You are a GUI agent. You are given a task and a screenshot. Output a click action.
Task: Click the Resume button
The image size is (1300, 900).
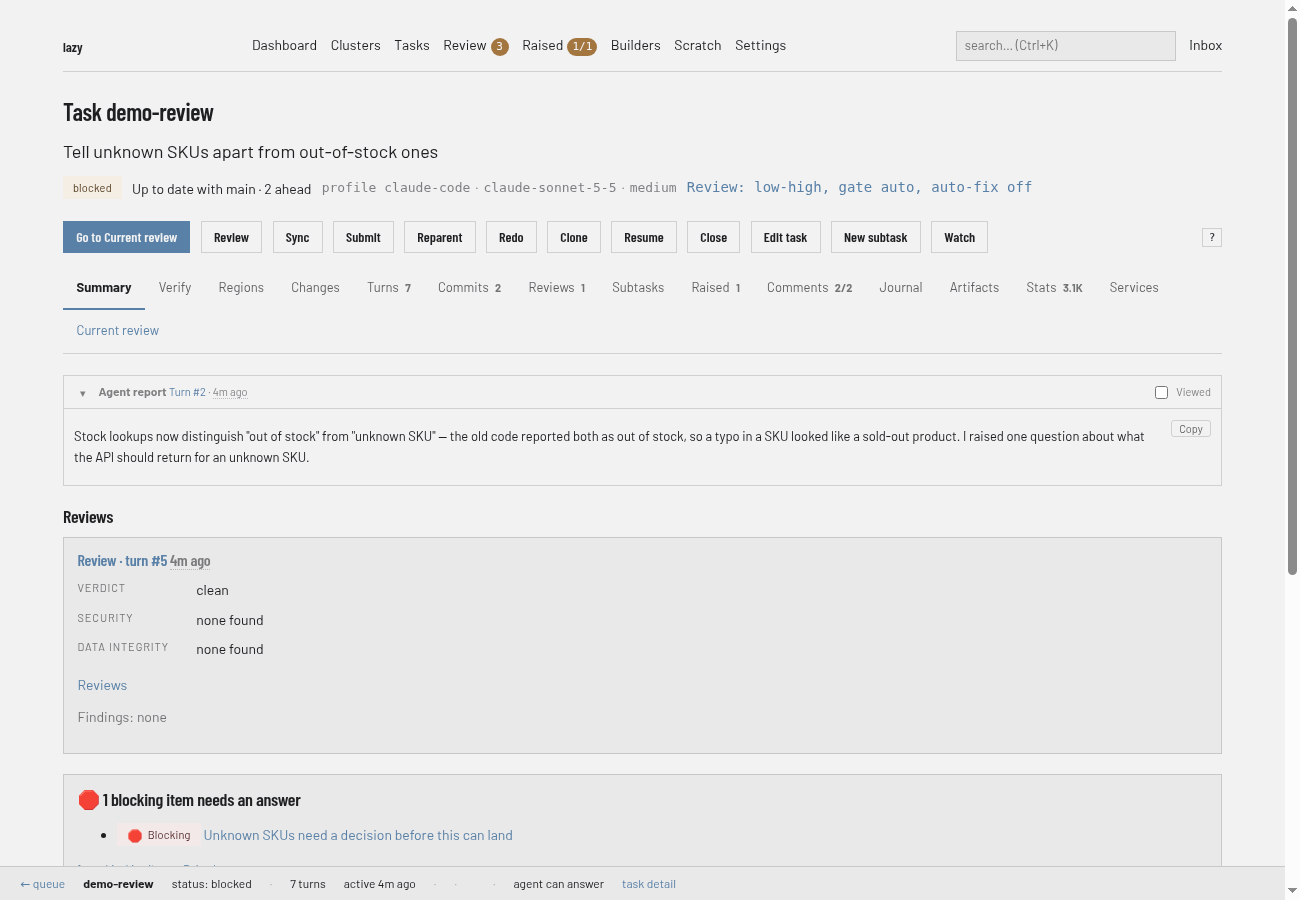pos(644,237)
